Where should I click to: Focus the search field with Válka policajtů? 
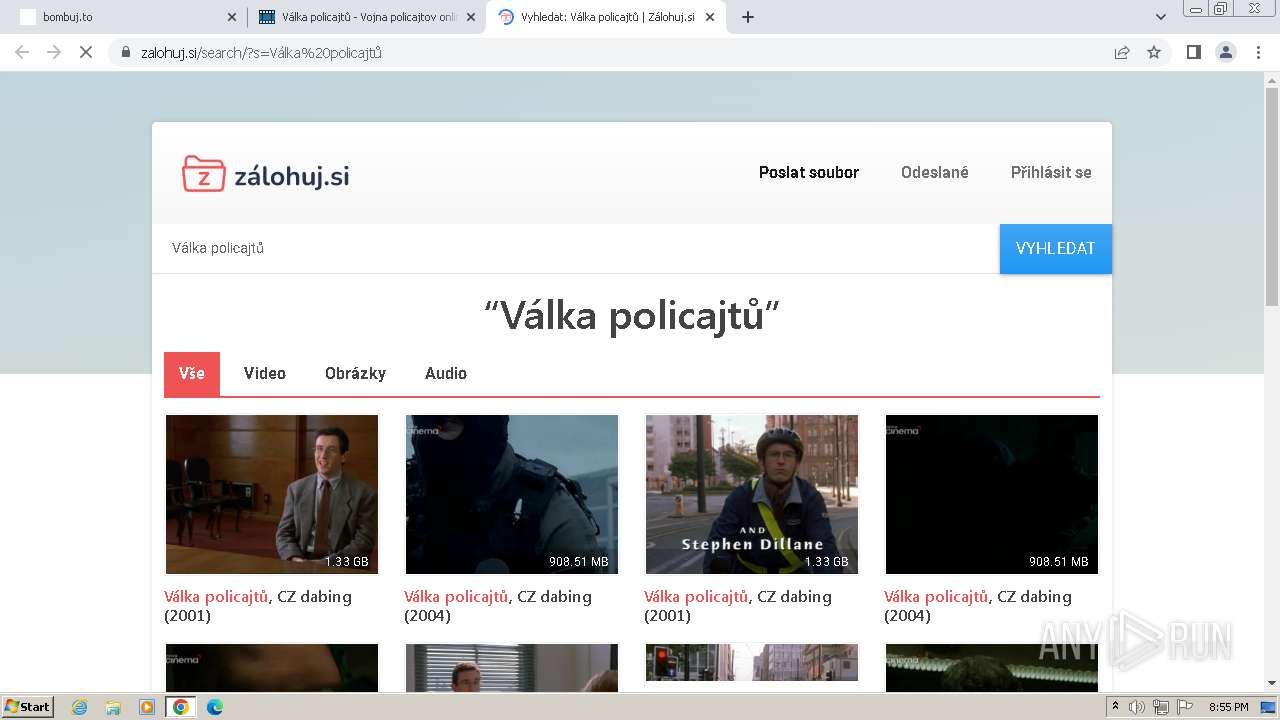tap(576, 248)
